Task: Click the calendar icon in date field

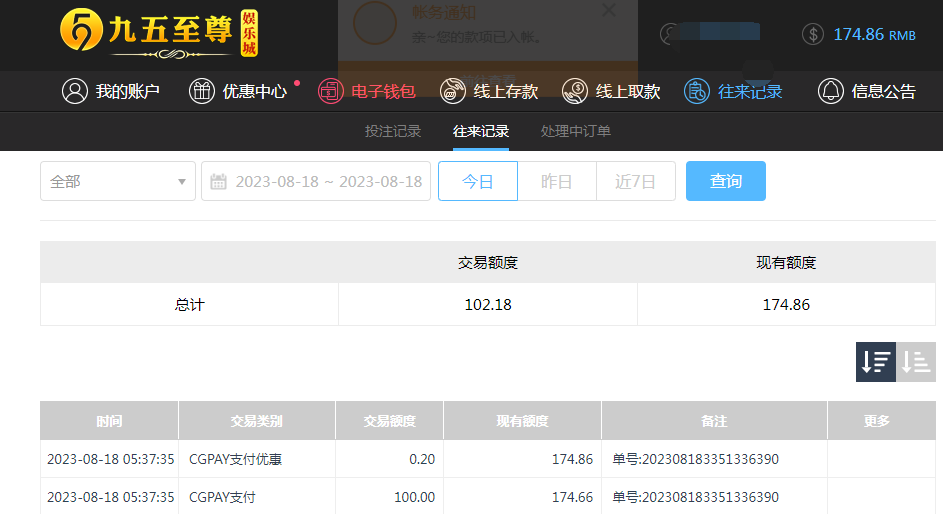Action: click(218, 182)
